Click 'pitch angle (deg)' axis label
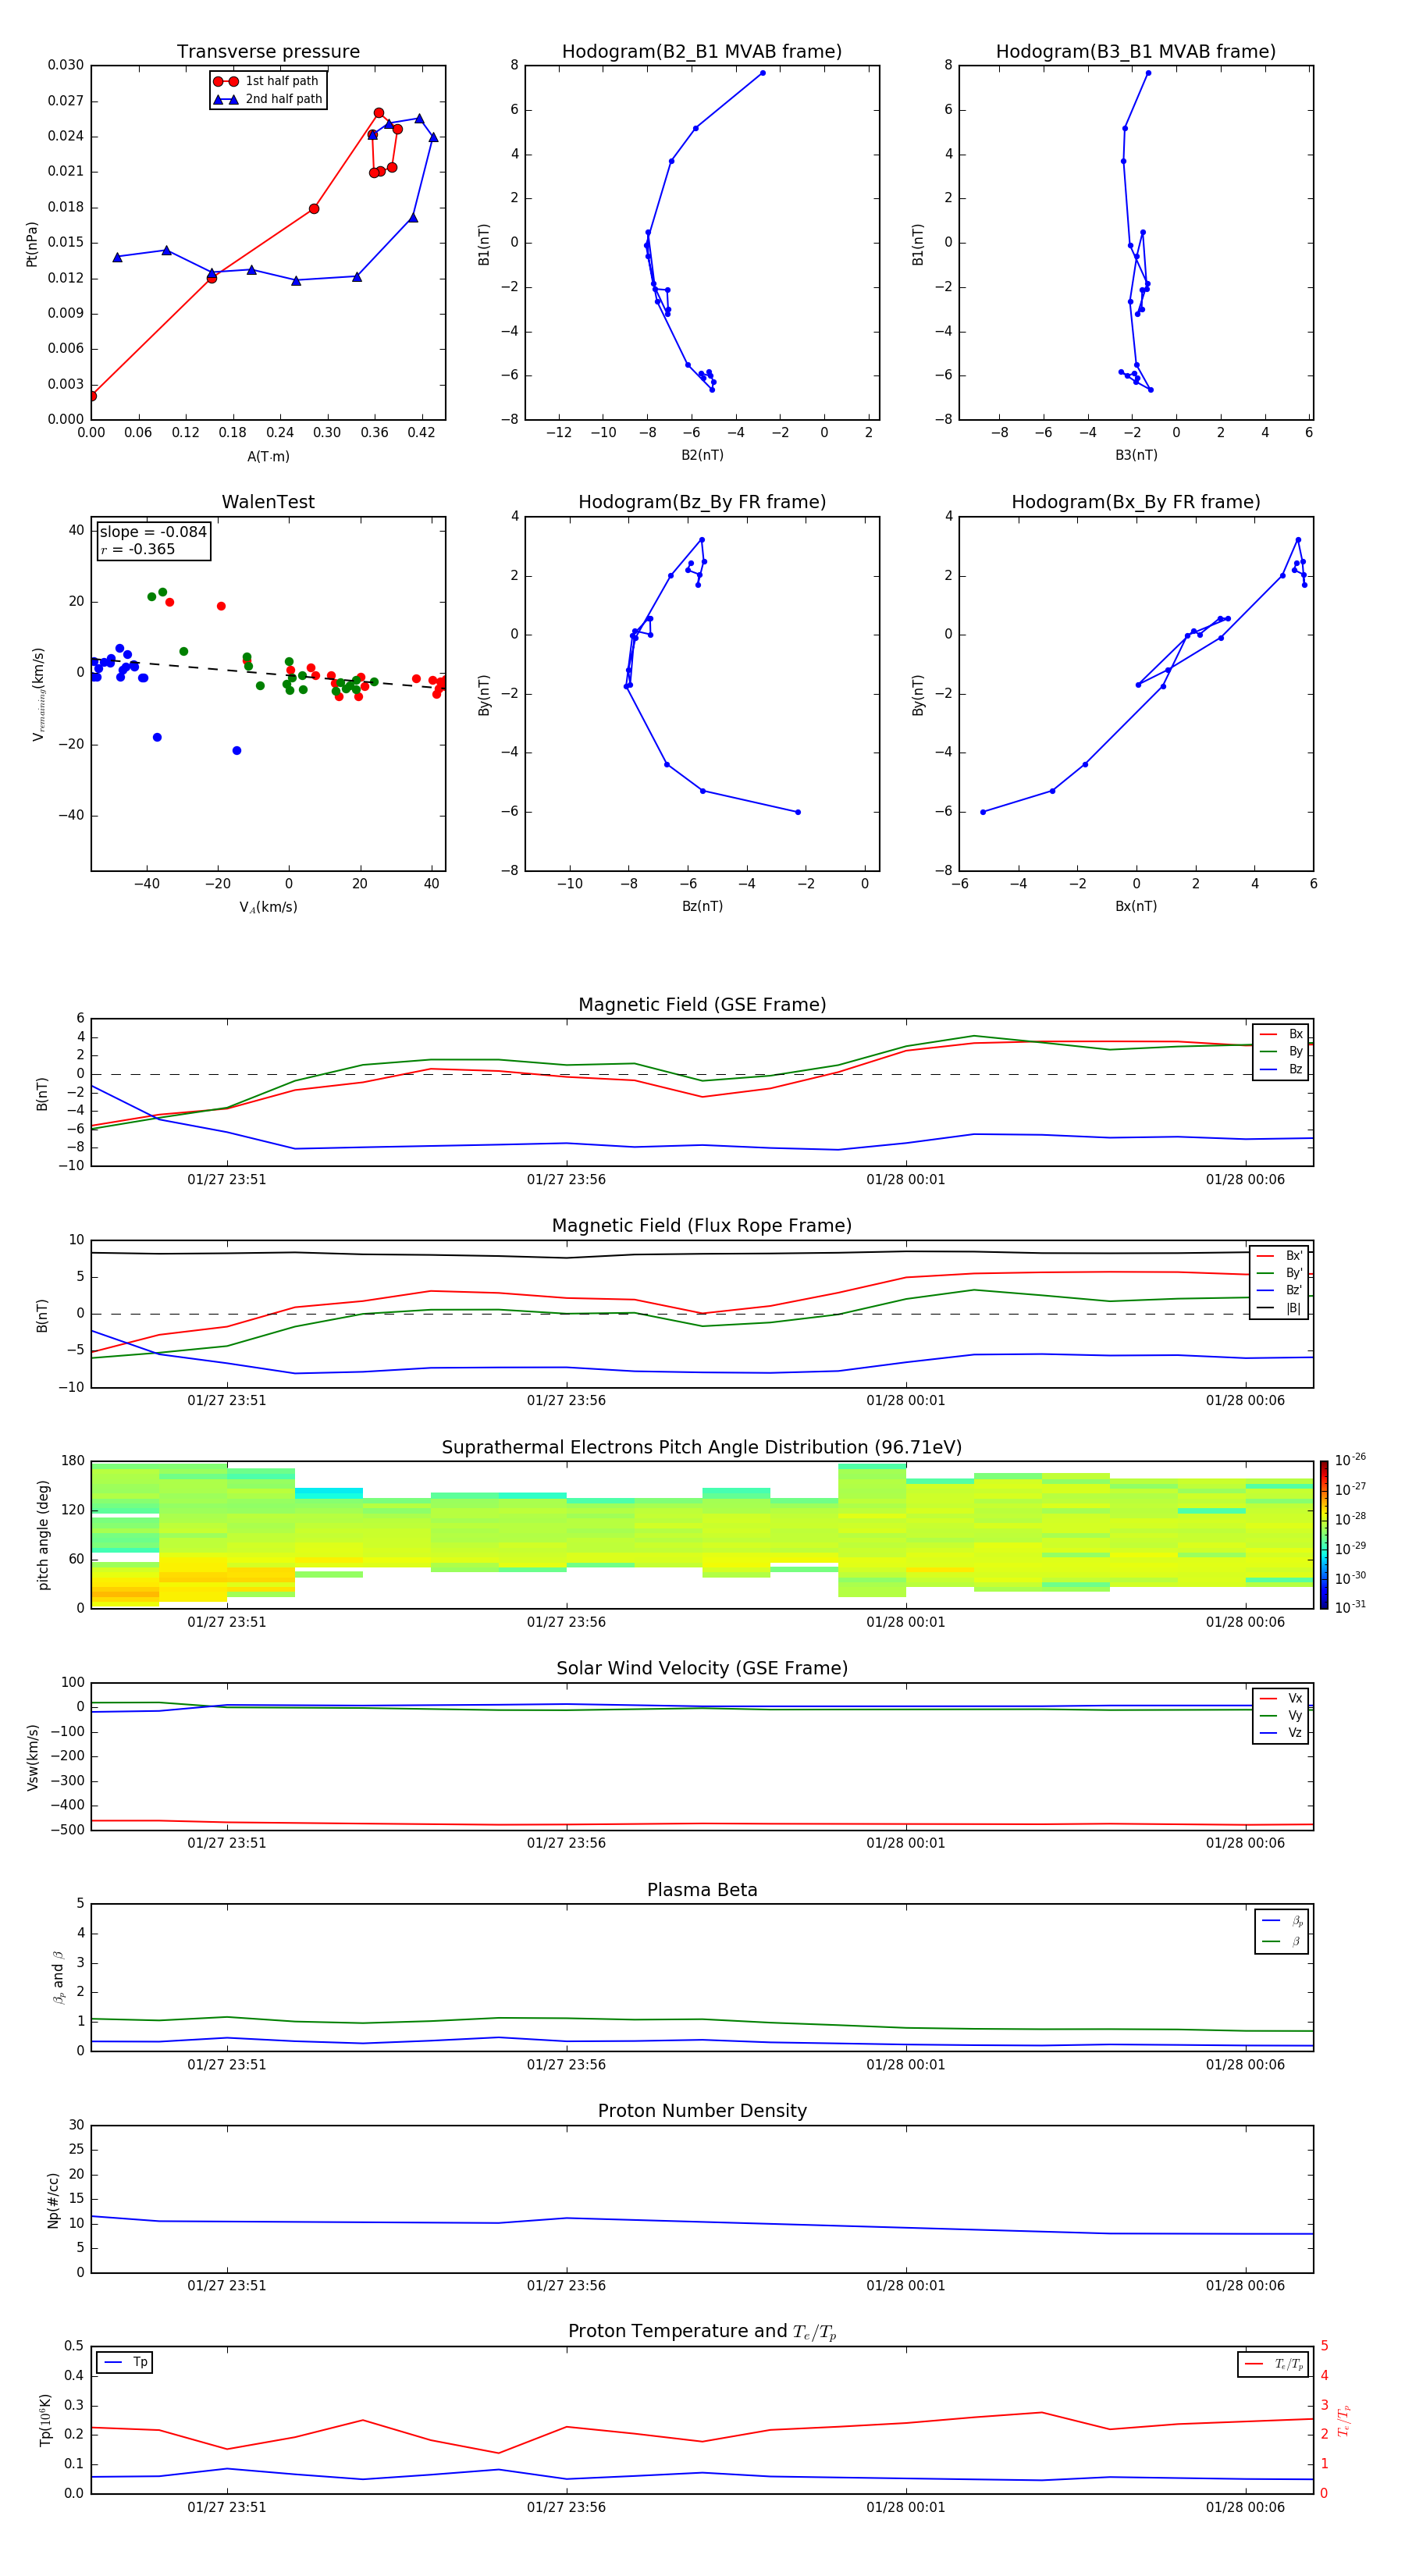 [x=43, y=1535]
